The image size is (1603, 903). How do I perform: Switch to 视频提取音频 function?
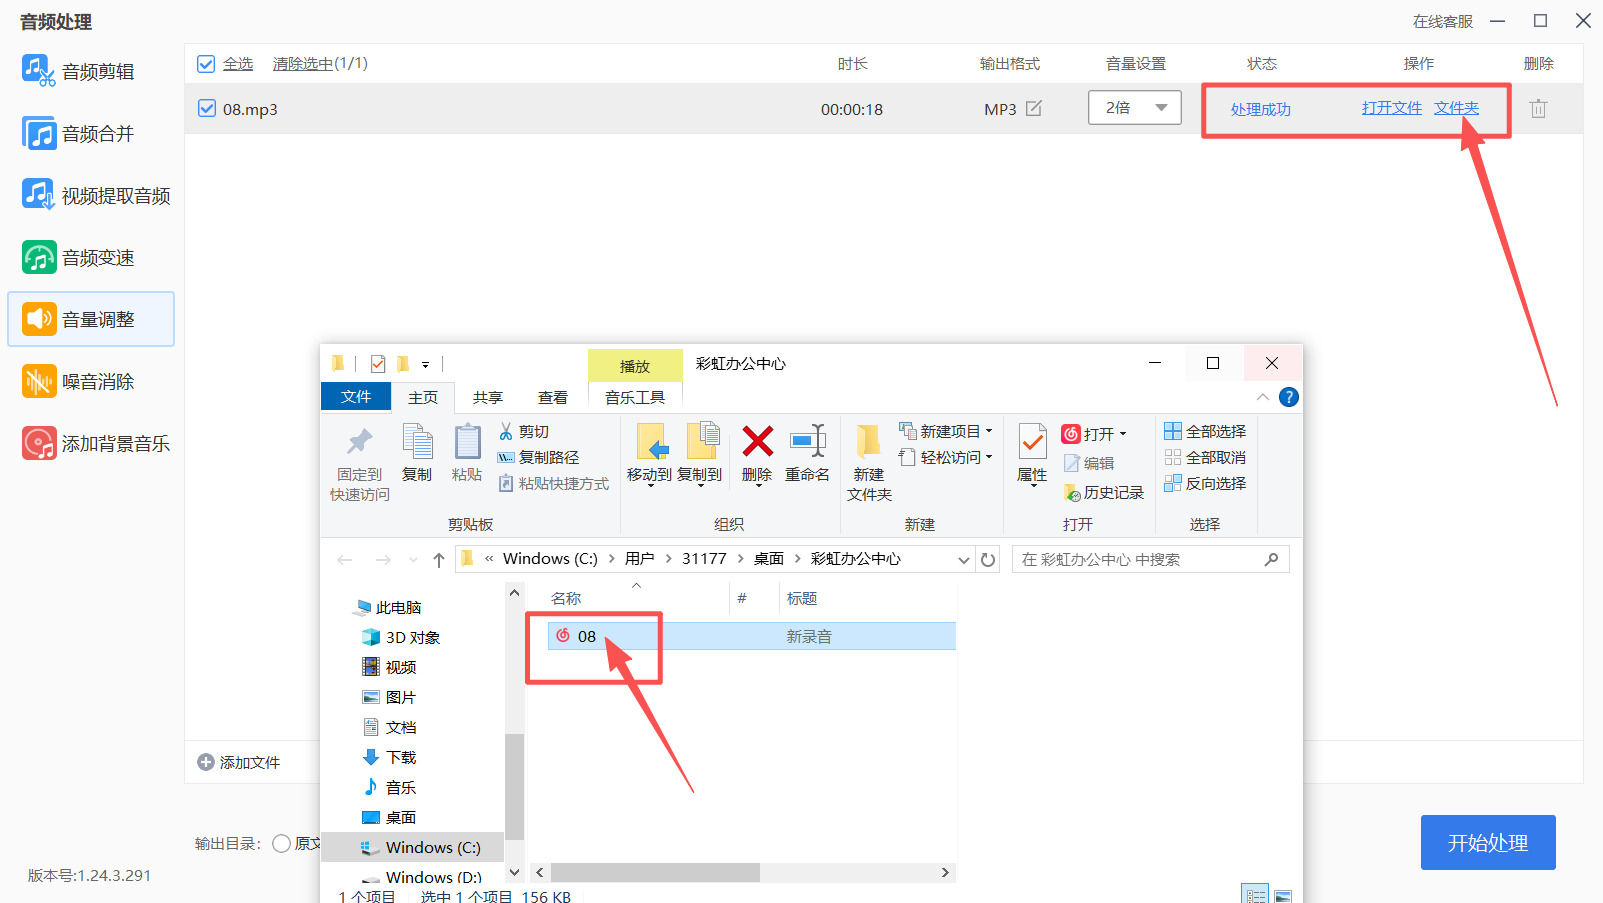pos(95,195)
